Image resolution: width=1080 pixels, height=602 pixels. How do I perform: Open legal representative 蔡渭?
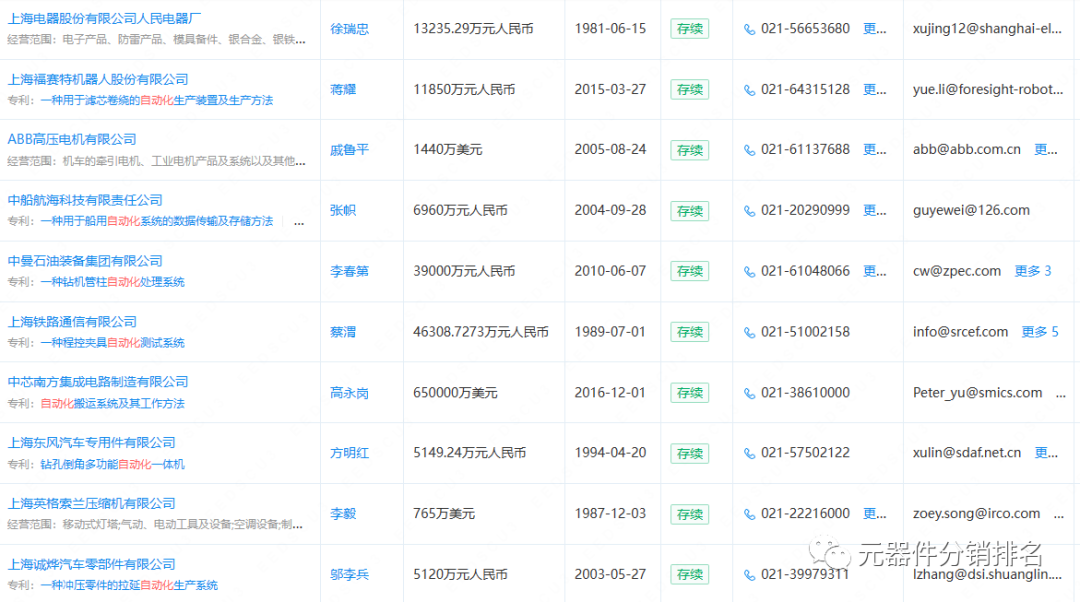coord(343,332)
